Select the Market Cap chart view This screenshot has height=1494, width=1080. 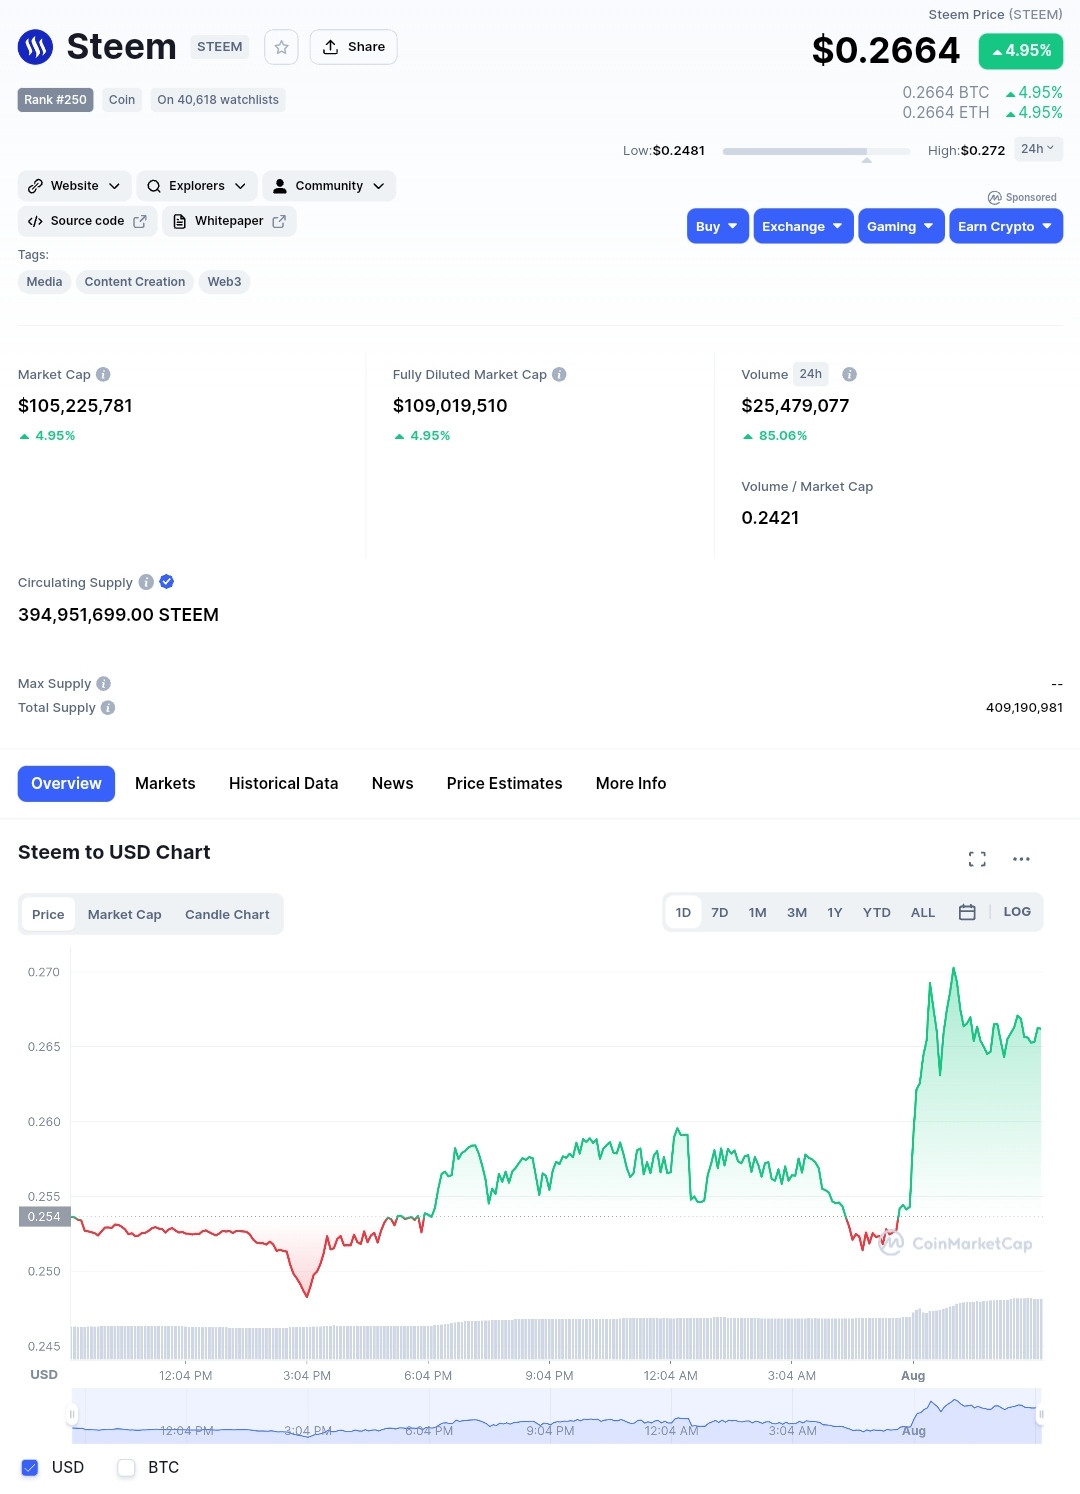coord(124,914)
